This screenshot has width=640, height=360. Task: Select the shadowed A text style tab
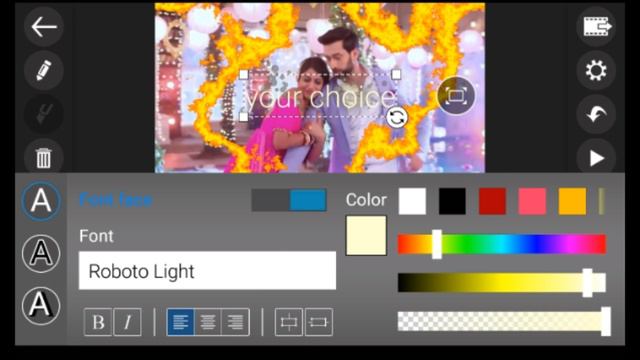[x=41, y=306]
